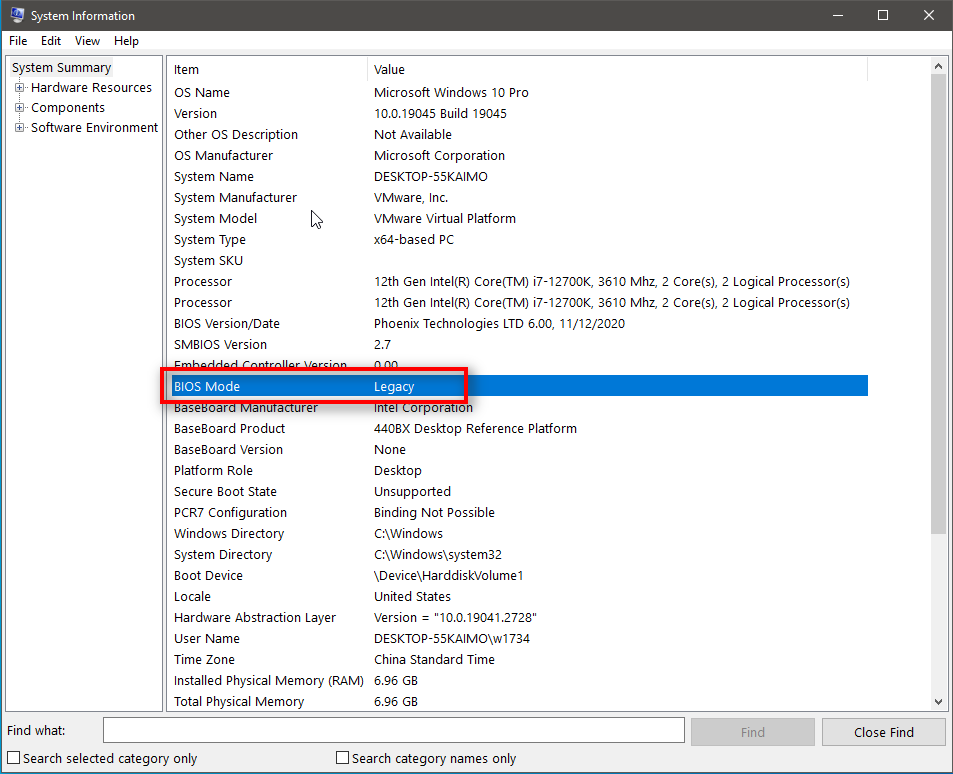Viewport: 953px width, 774px height.
Task: Click the scroll up arrow of the list
Action: 938,66
